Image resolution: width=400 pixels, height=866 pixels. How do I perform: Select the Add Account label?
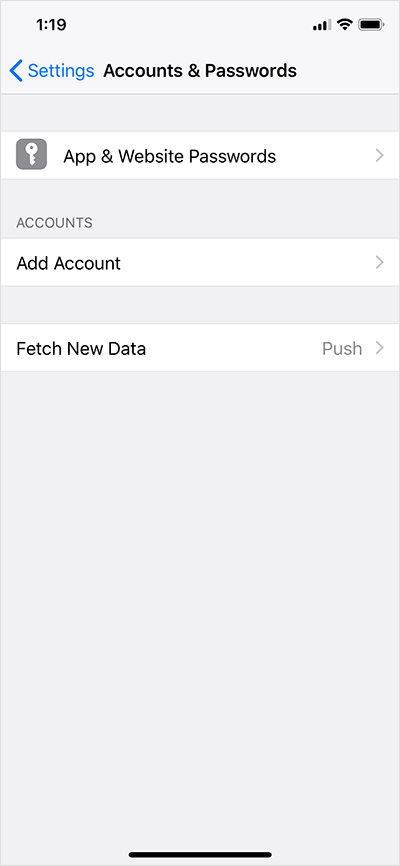[69, 263]
